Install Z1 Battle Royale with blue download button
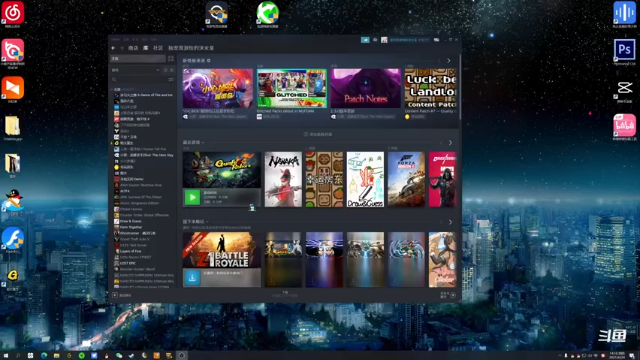Screen dimensions: 640x360 point(192,278)
